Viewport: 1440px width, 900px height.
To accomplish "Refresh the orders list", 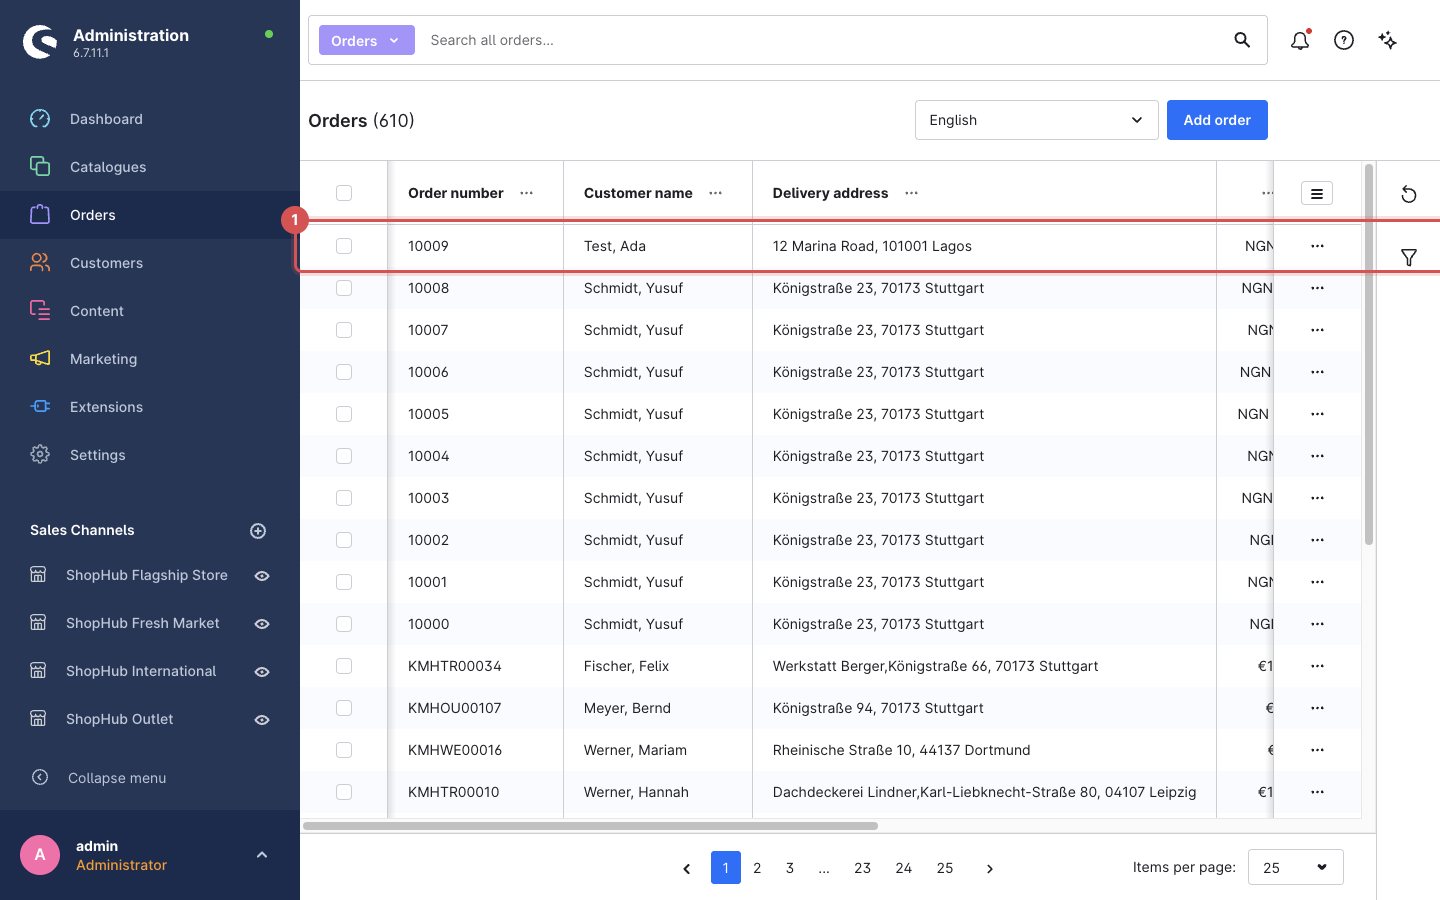I will [x=1409, y=194].
